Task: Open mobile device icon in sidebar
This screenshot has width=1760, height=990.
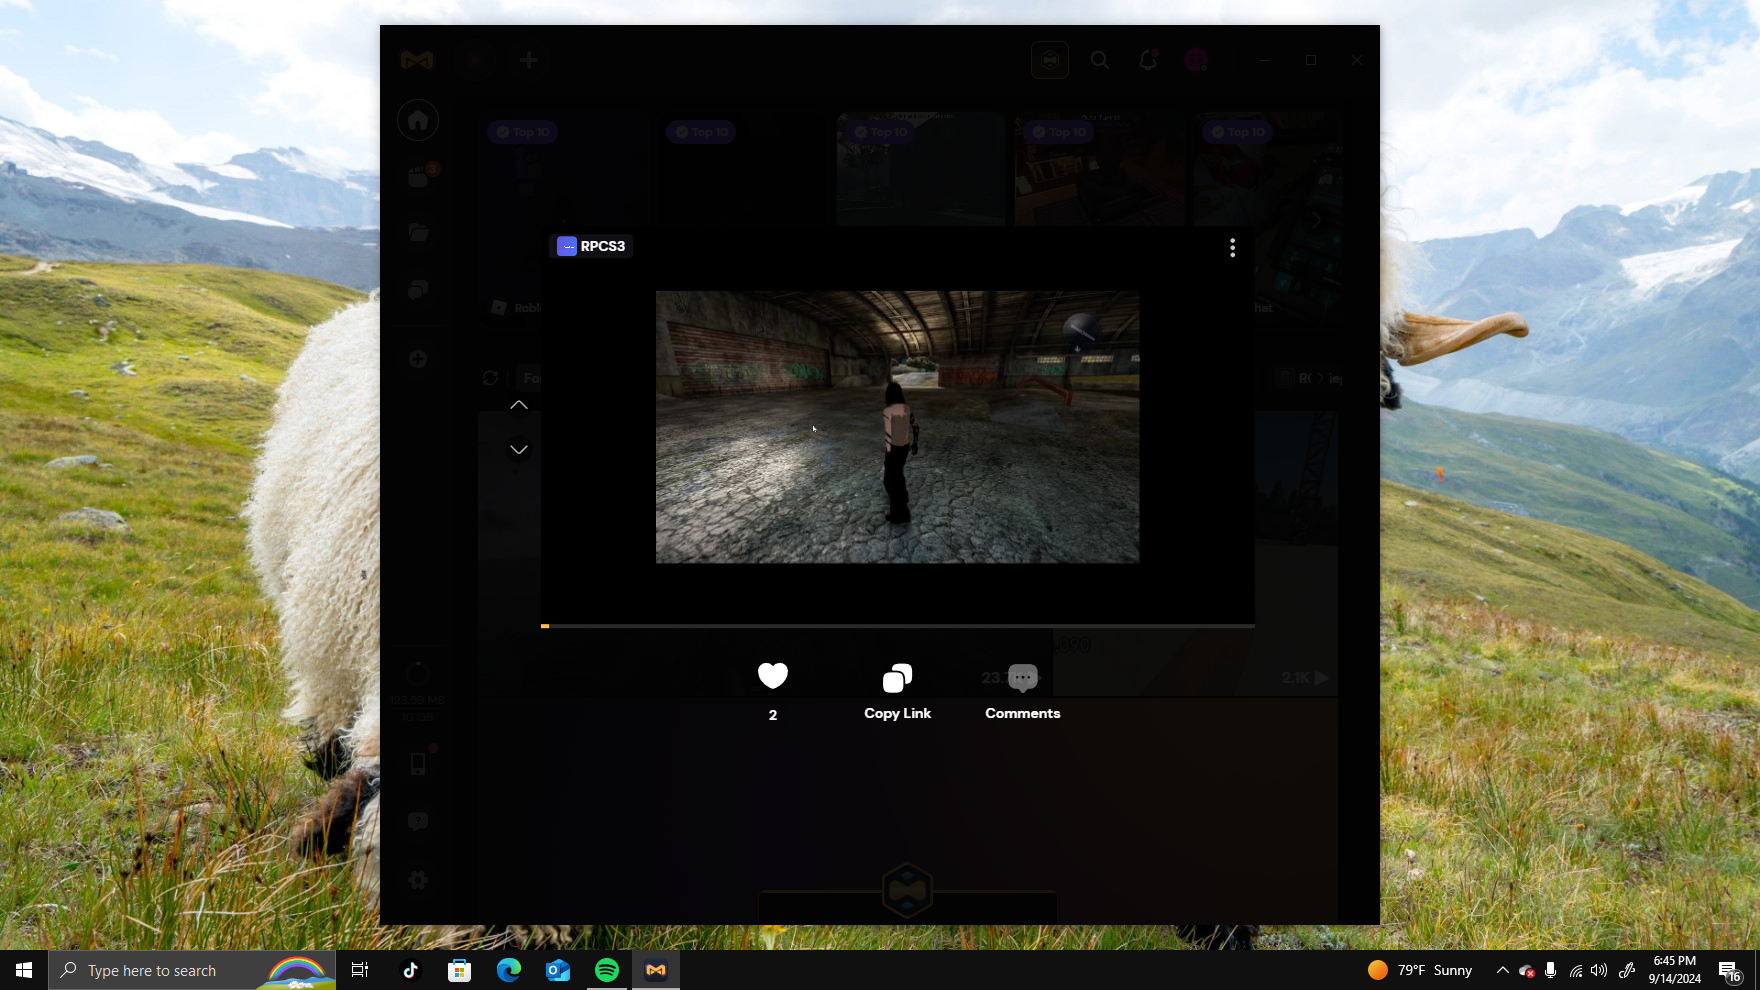Action: (x=418, y=764)
